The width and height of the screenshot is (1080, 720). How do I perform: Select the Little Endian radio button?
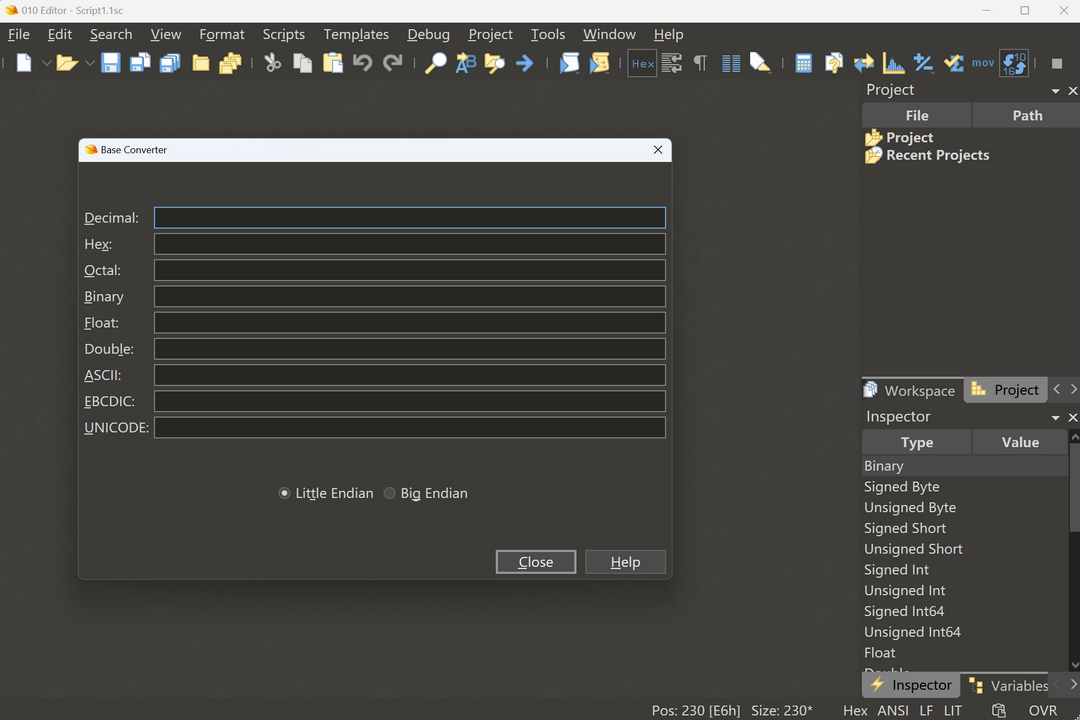click(x=284, y=493)
